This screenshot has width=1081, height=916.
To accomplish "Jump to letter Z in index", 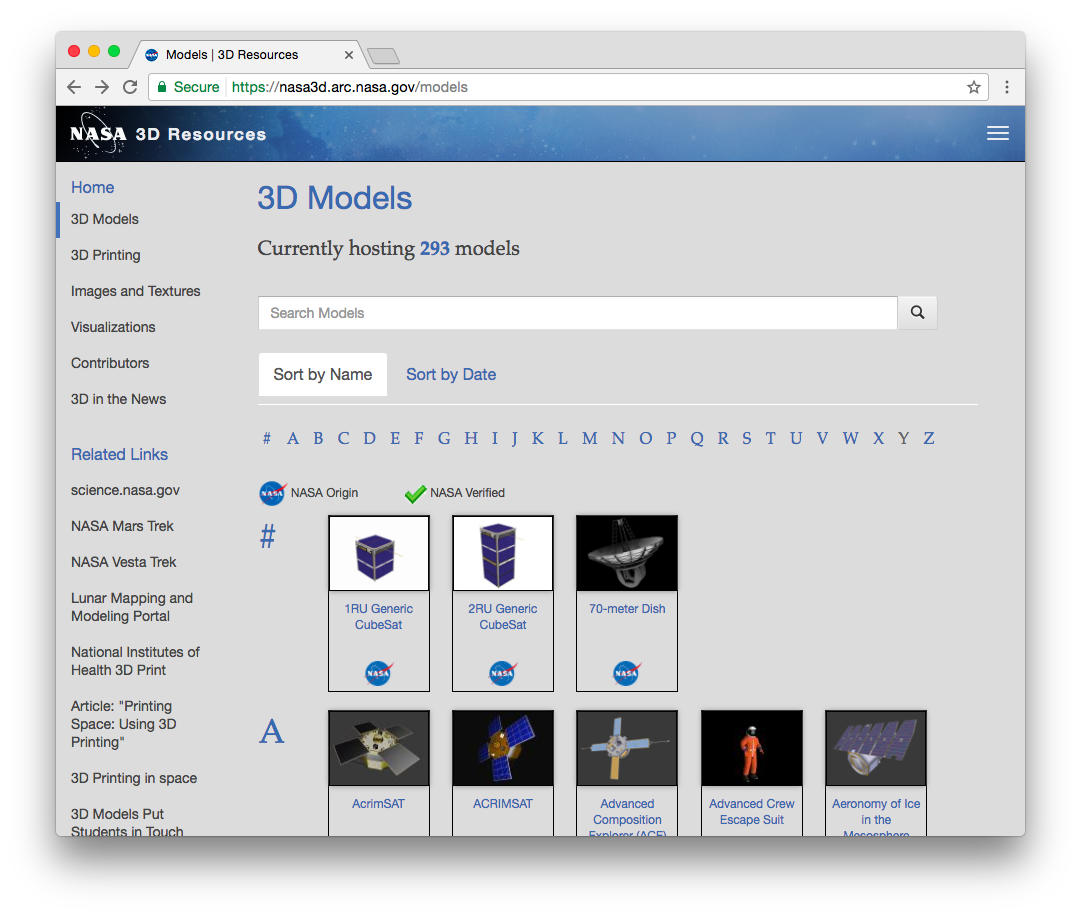I will 929,438.
